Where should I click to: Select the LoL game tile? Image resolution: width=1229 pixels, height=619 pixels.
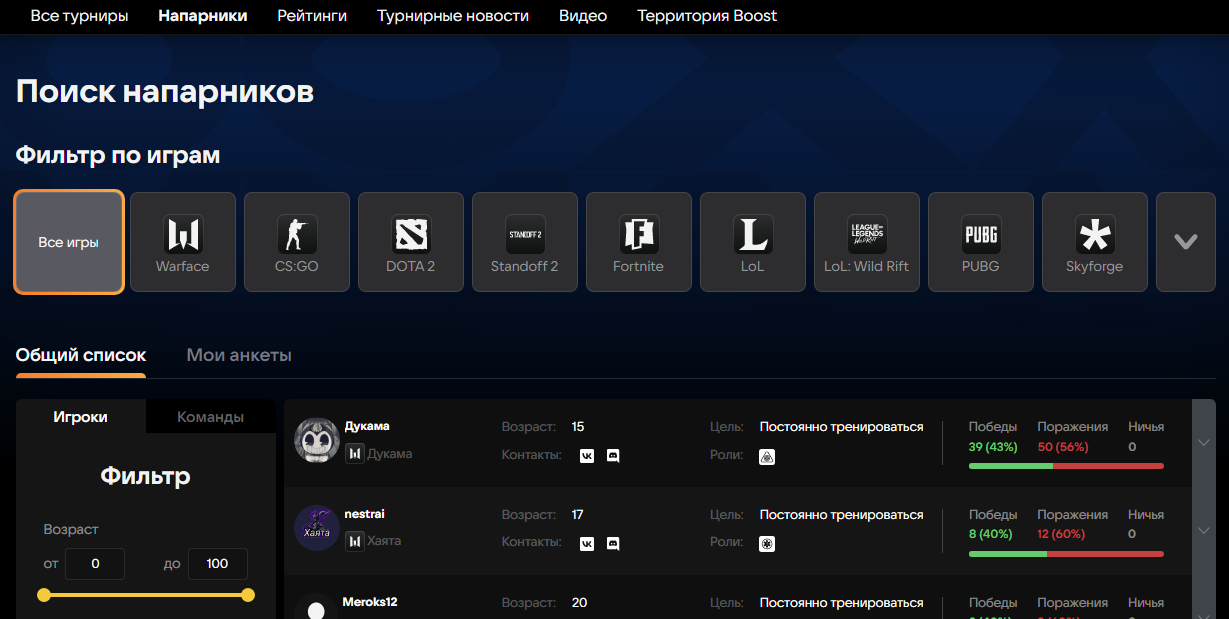pos(753,242)
